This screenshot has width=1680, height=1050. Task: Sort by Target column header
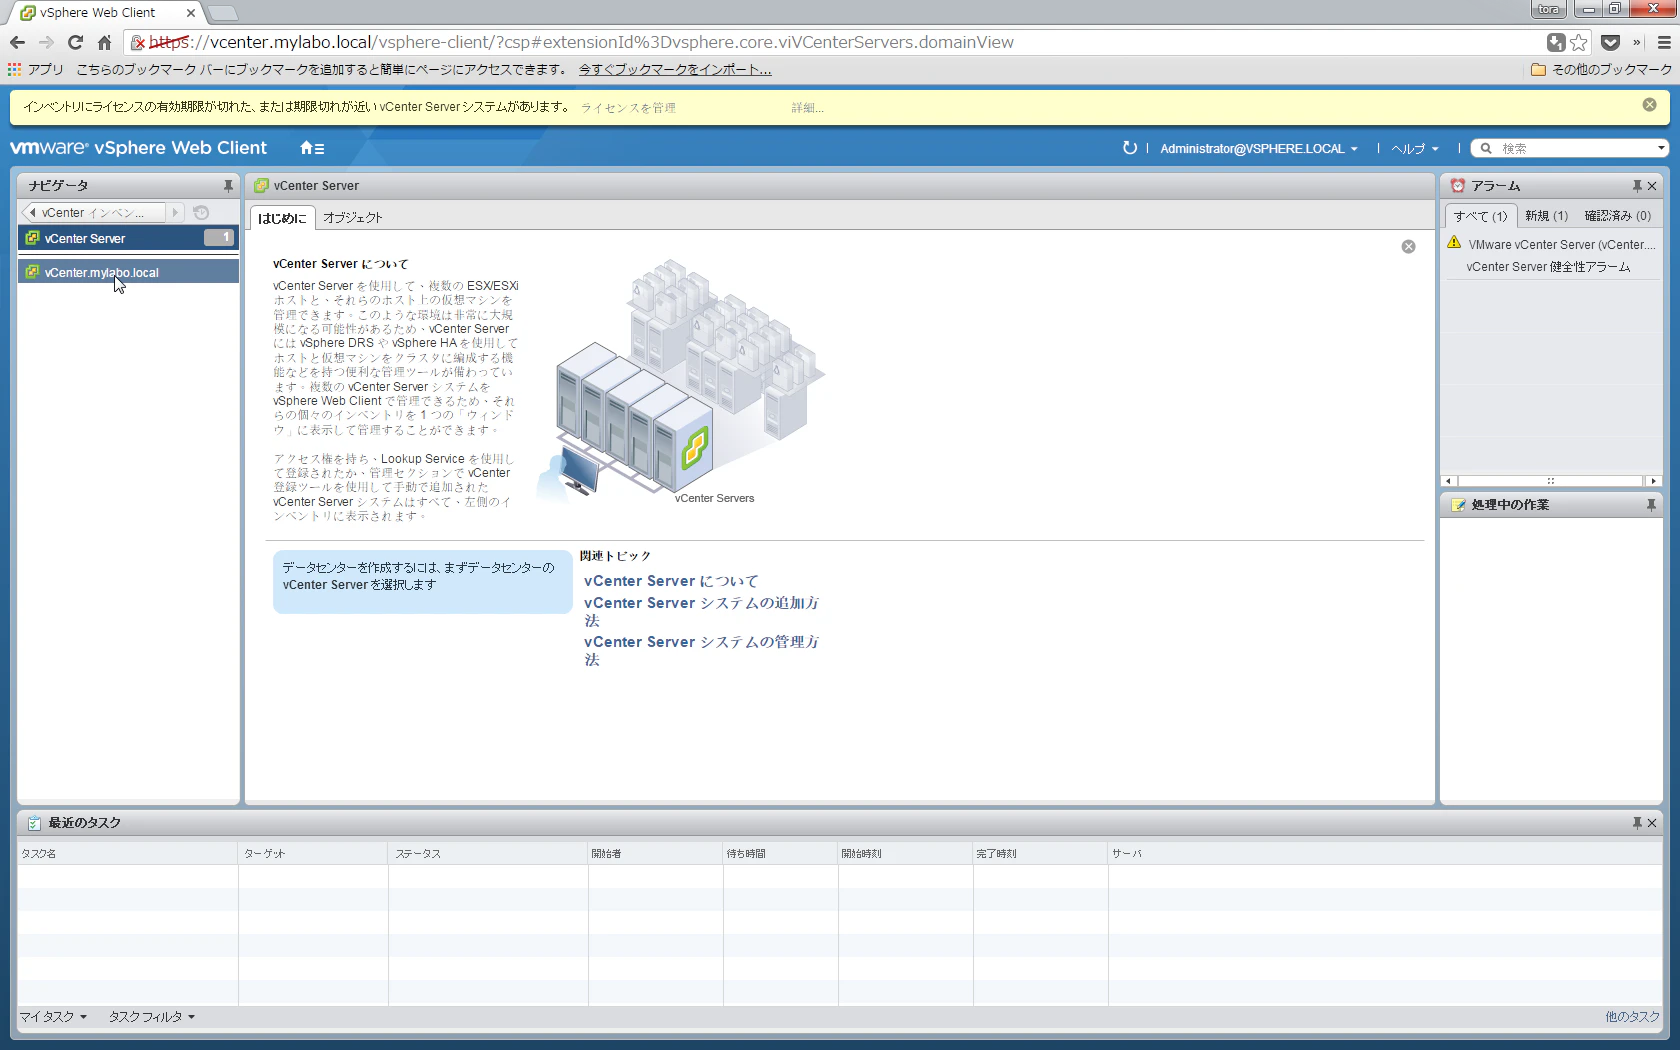(x=313, y=854)
